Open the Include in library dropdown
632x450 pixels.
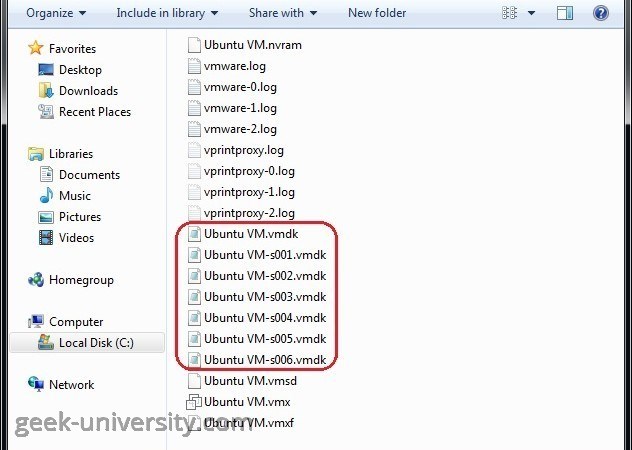(x=167, y=13)
